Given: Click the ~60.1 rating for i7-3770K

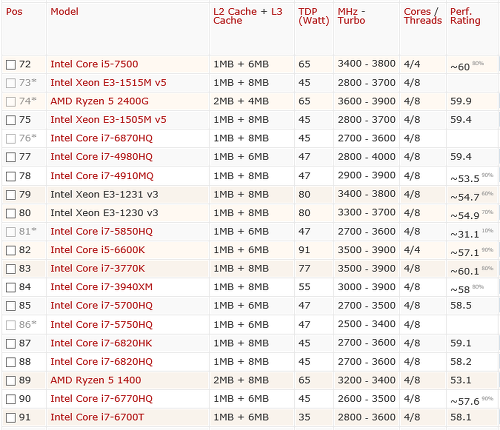Looking at the screenshot, I should [x=465, y=271].
